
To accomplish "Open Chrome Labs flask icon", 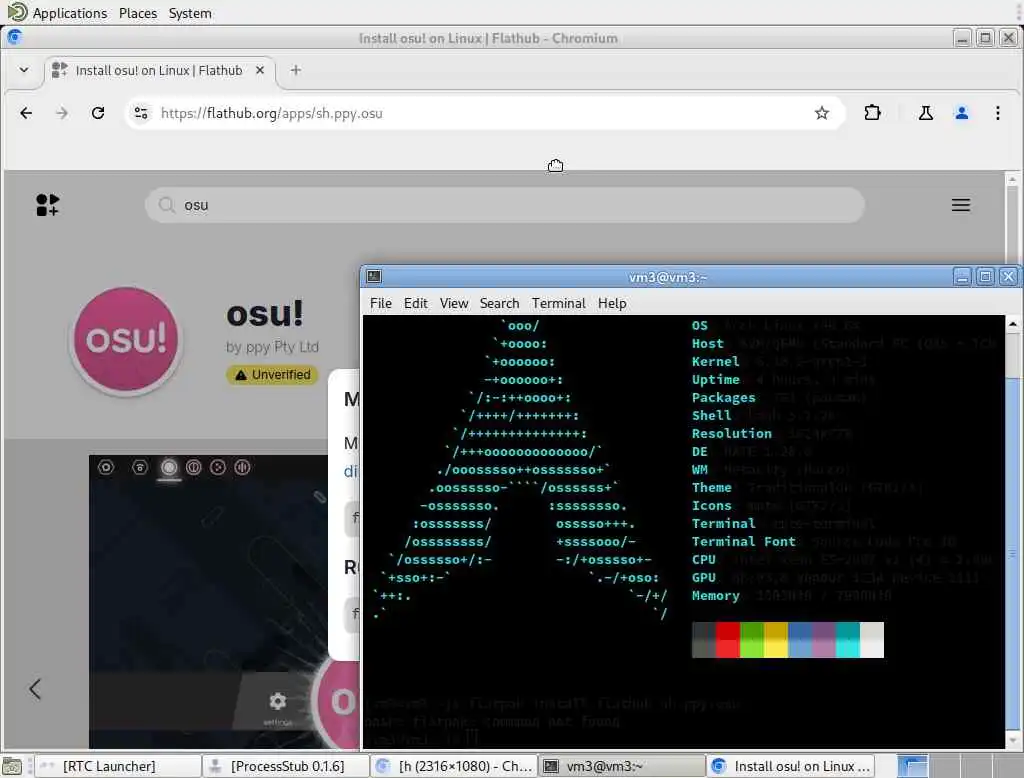I will pos(925,113).
